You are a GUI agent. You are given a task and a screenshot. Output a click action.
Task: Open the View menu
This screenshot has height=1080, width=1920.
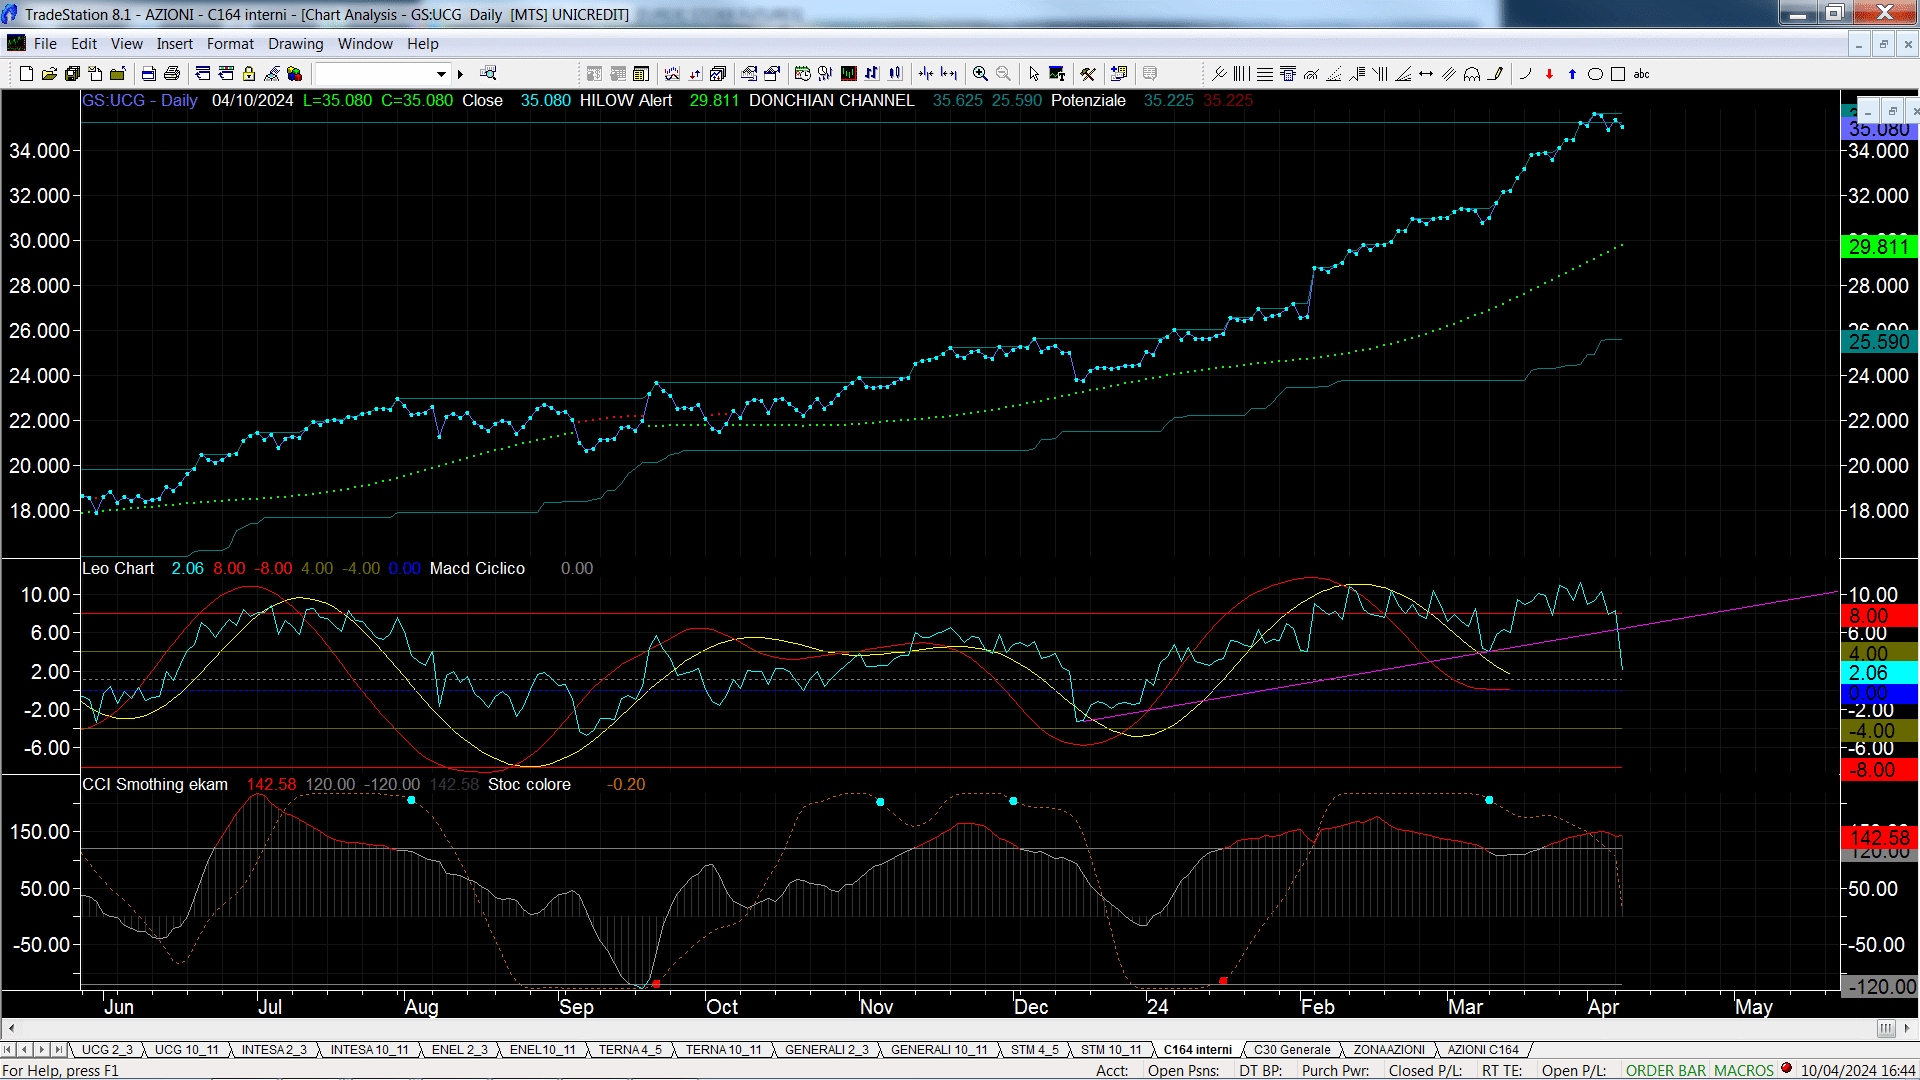(126, 43)
